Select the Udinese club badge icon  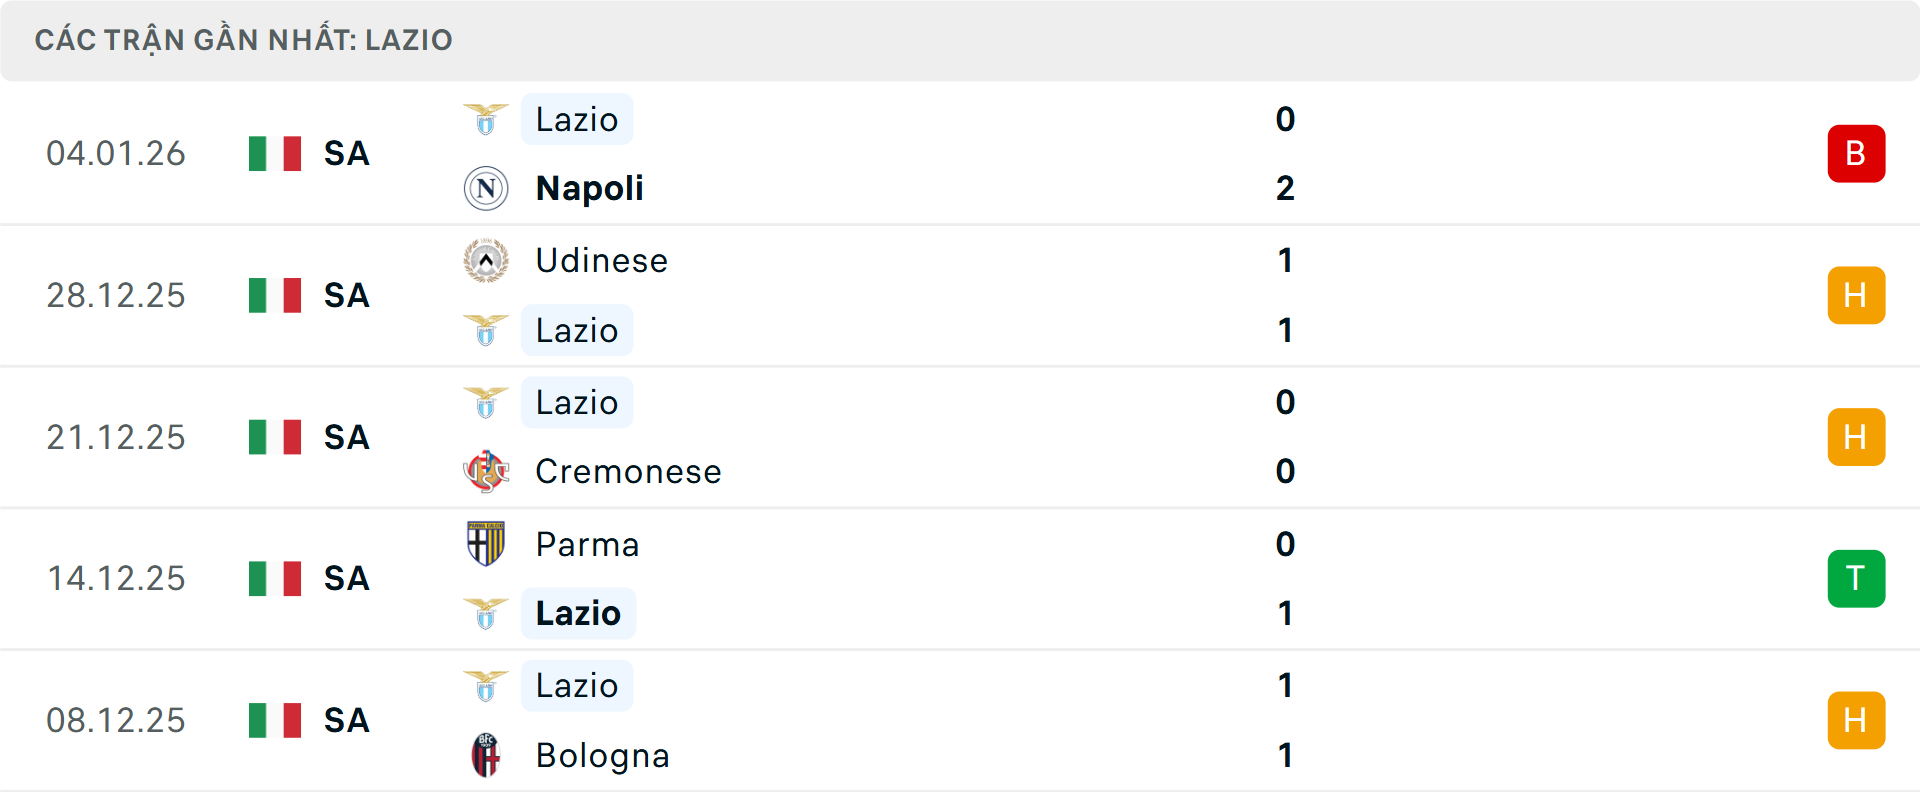[485, 261]
